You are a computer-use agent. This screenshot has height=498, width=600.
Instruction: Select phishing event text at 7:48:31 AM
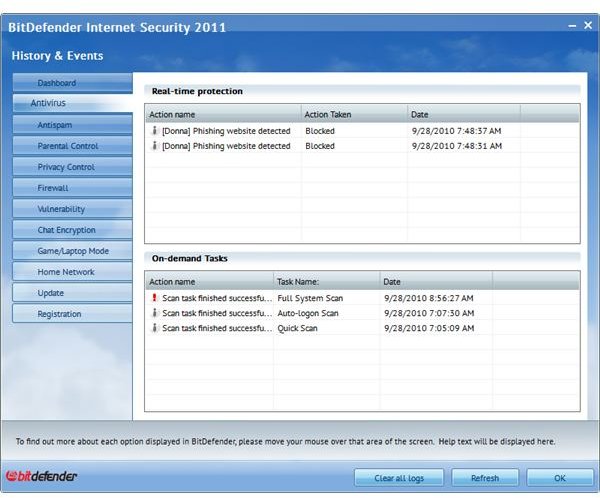[x=226, y=146]
